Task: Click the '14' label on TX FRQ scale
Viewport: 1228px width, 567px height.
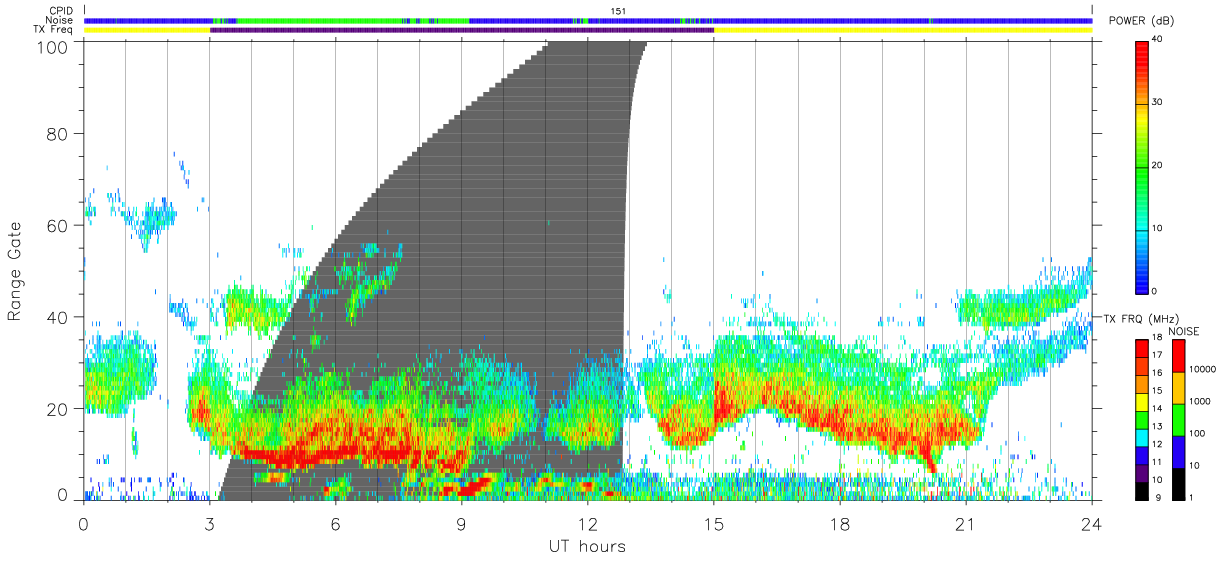Action: pyautogui.click(x=1157, y=408)
